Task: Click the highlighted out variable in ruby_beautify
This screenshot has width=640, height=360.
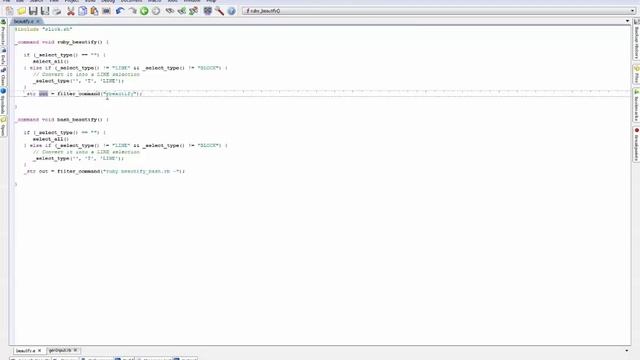Action: pos(43,94)
